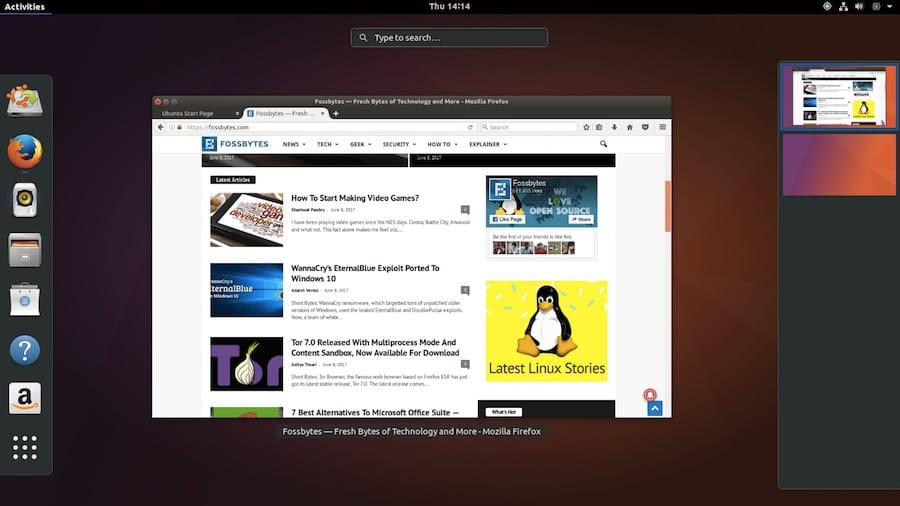The image size is (900, 506).
Task: Expand the GEEK dropdown menu
Action: (x=360, y=145)
